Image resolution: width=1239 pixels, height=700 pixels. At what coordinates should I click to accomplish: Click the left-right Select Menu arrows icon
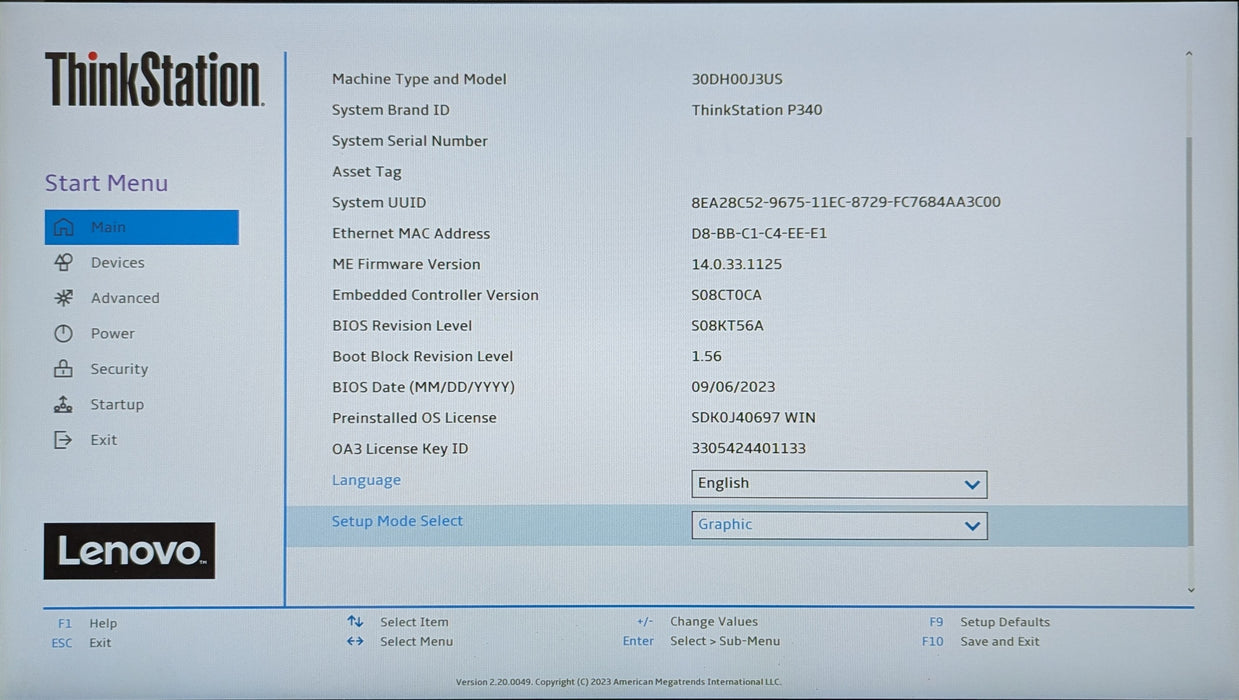(x=355, y=642)
